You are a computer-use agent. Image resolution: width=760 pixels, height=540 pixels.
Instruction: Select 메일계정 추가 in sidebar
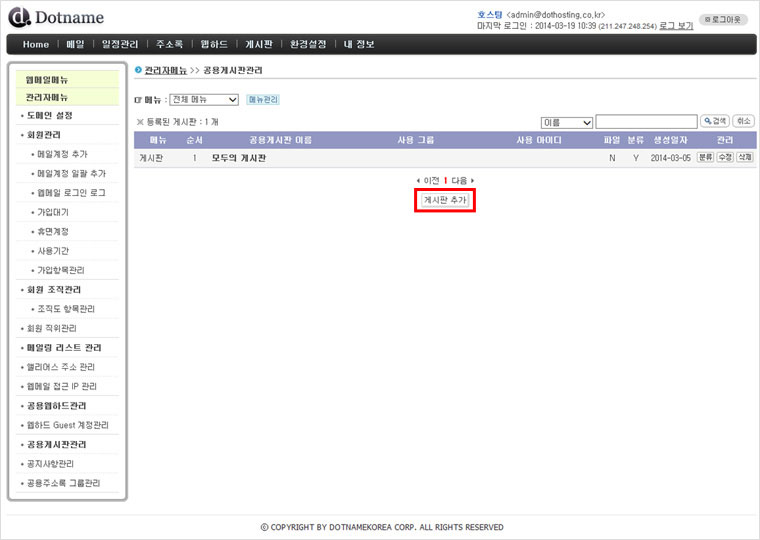pyautogui.click(x=61, y=154)
